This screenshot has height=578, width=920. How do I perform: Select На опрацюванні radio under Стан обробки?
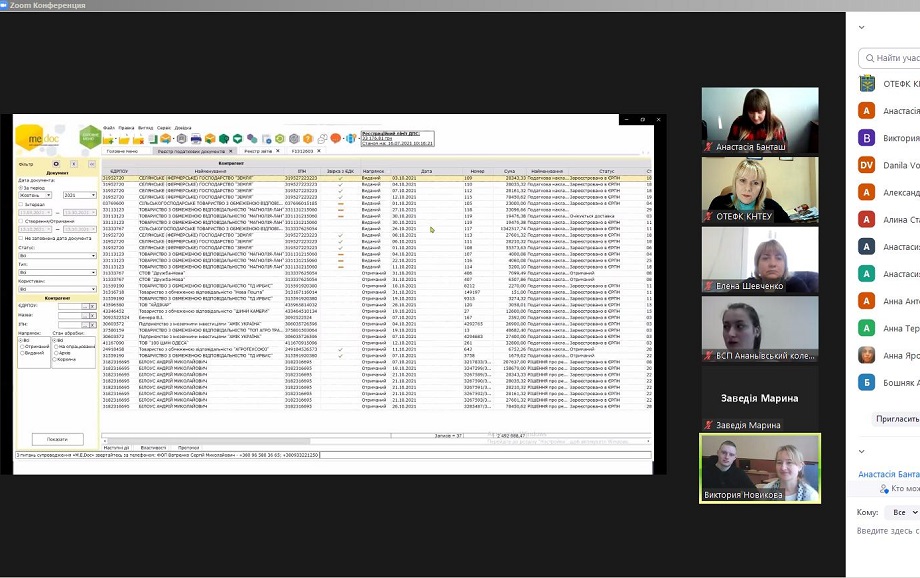56,346
